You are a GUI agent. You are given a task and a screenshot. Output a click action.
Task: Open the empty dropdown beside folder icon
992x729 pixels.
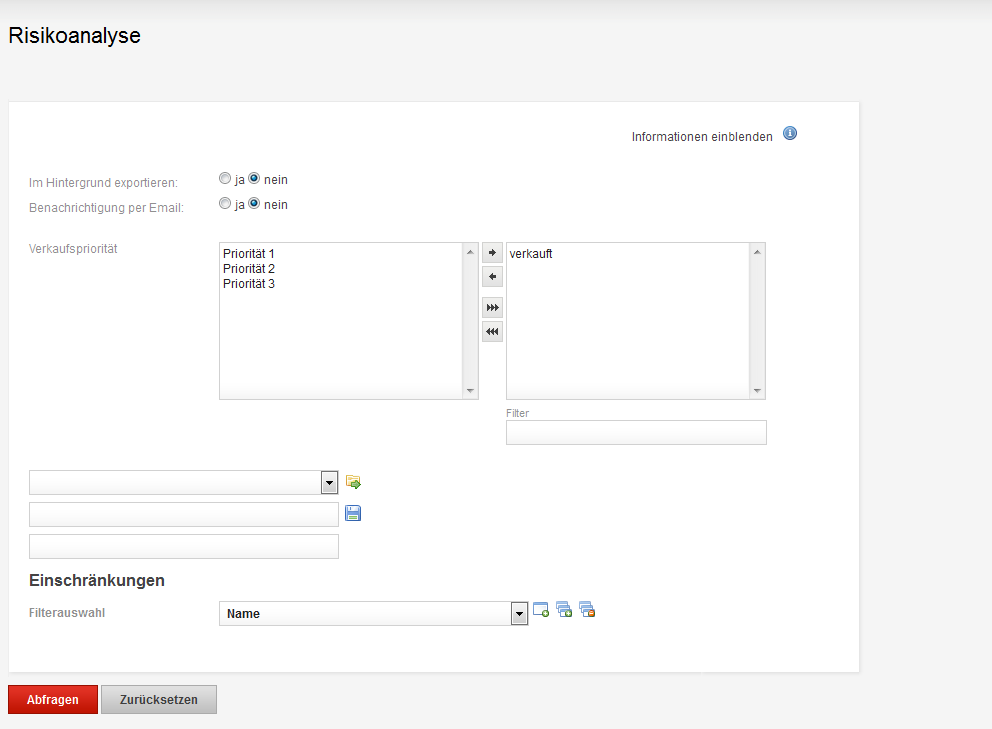[329, 483]
